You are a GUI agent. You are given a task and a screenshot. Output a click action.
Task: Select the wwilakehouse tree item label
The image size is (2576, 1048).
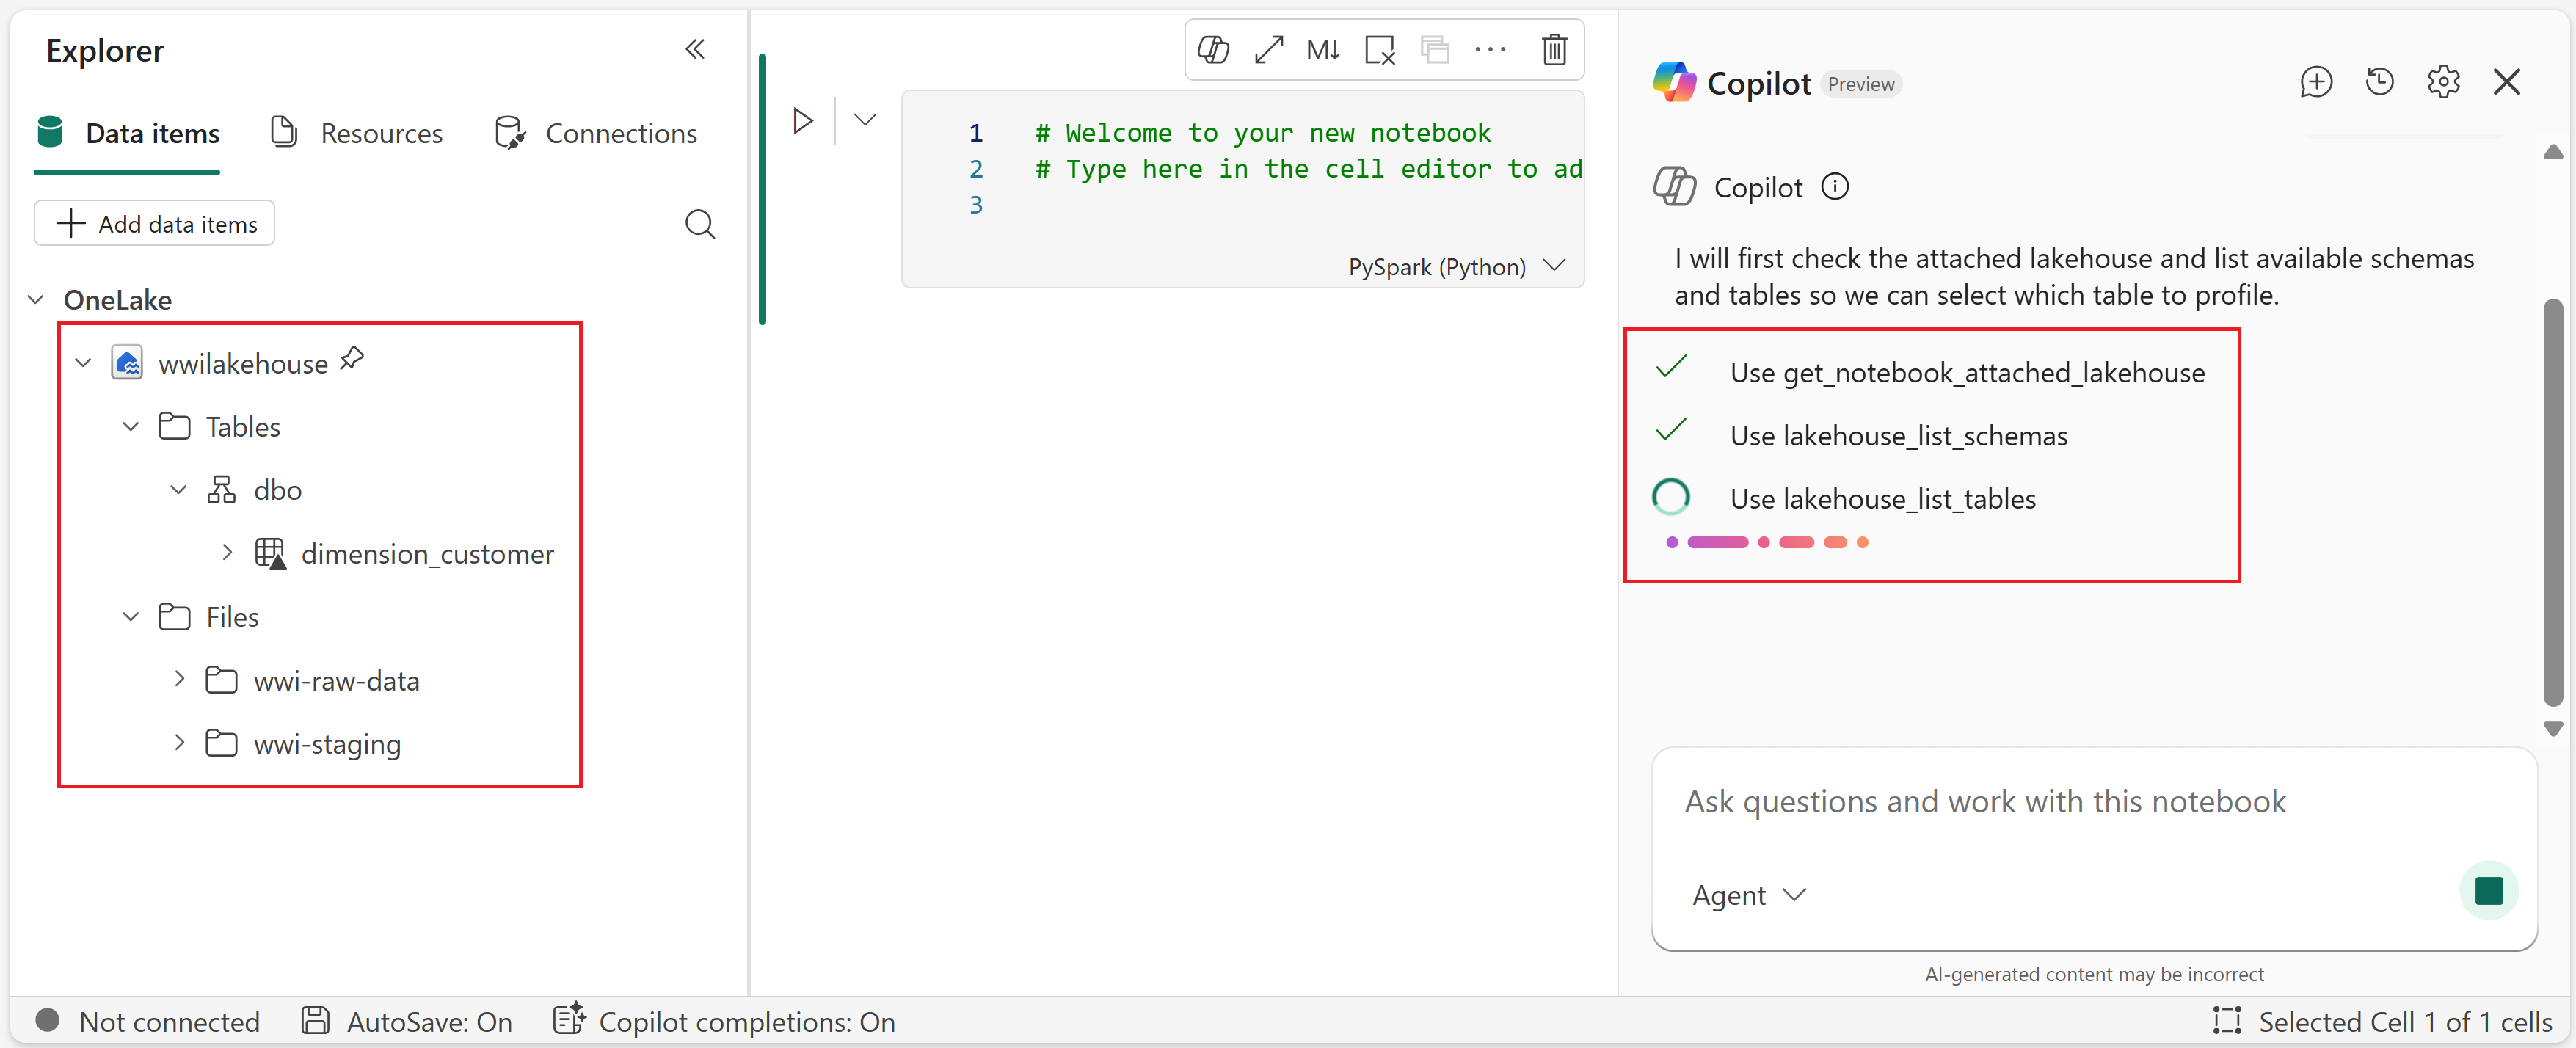coord(243,364)
